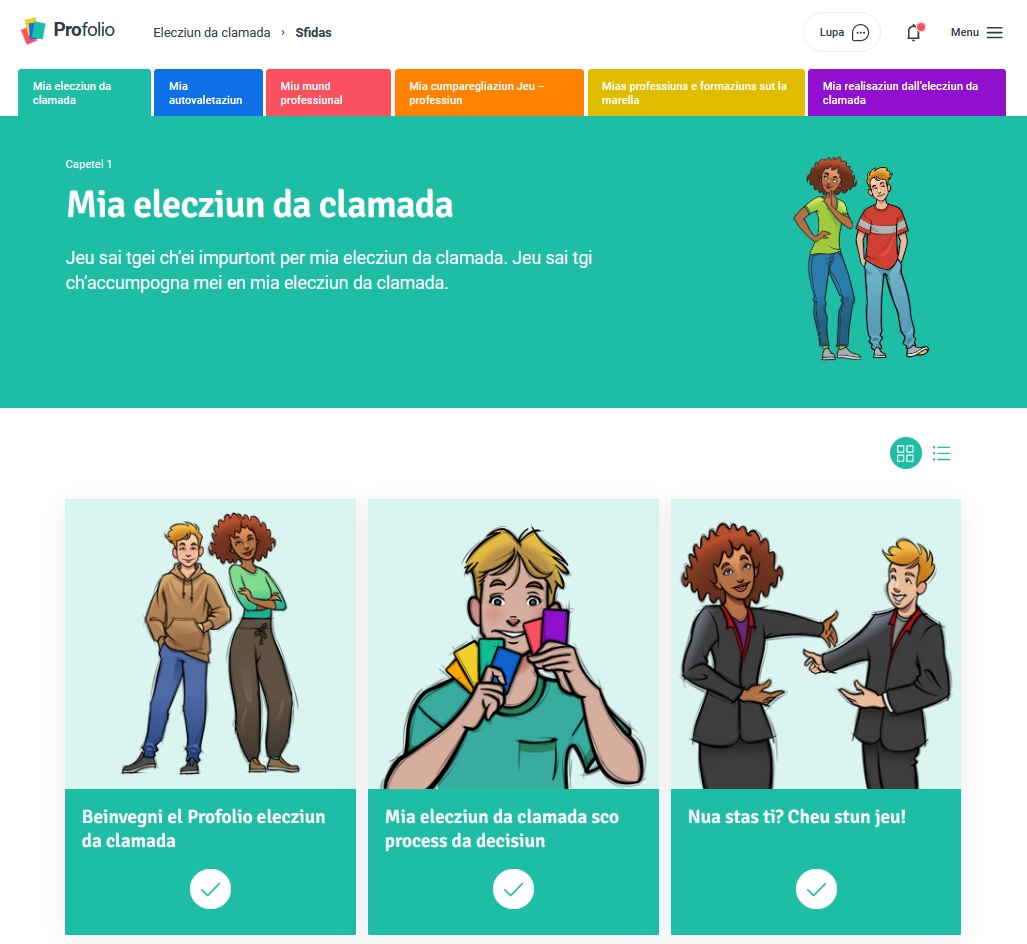
Task: Open the hamburger Menu icon
Action: (994, 33)
